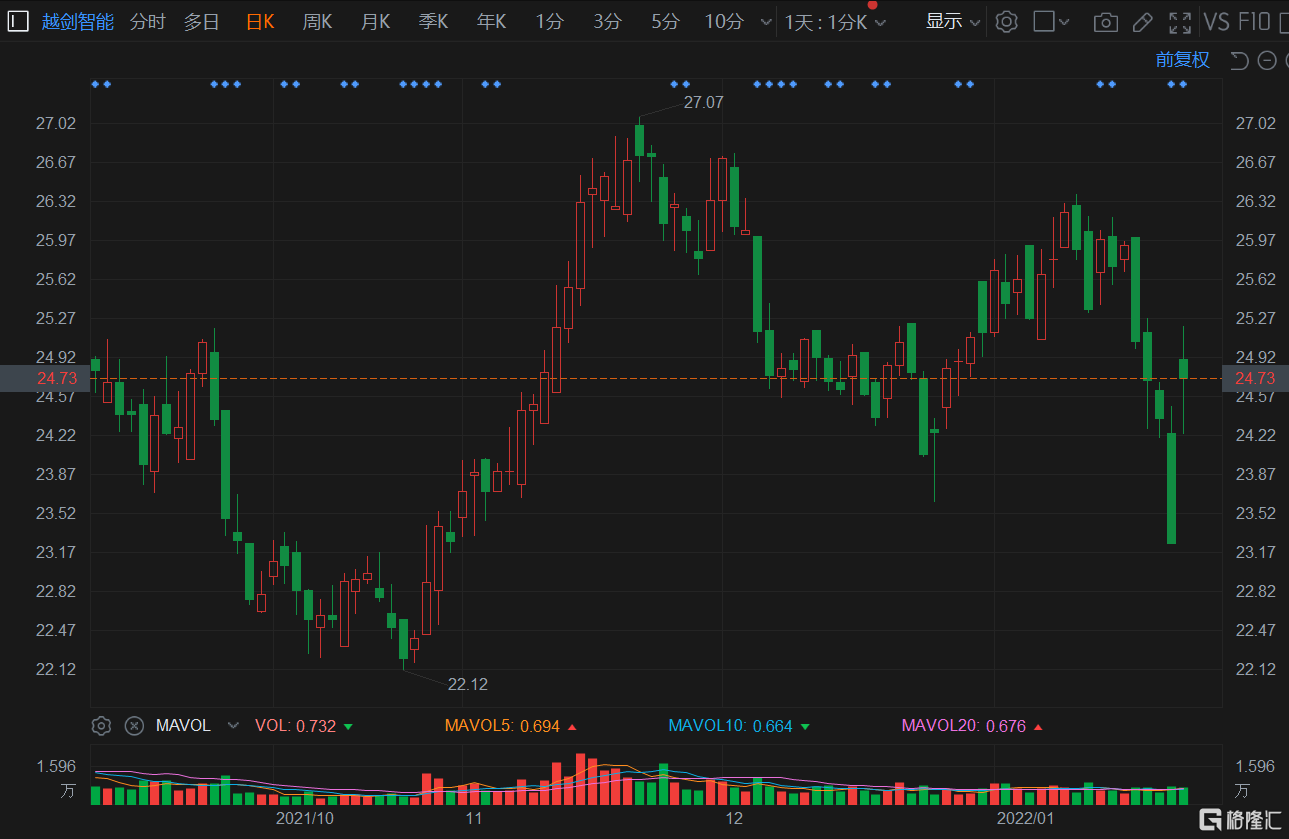The image size is (1289, 839).
Task: Click the 2022/01 date axis label
Action: (1026, 818)
